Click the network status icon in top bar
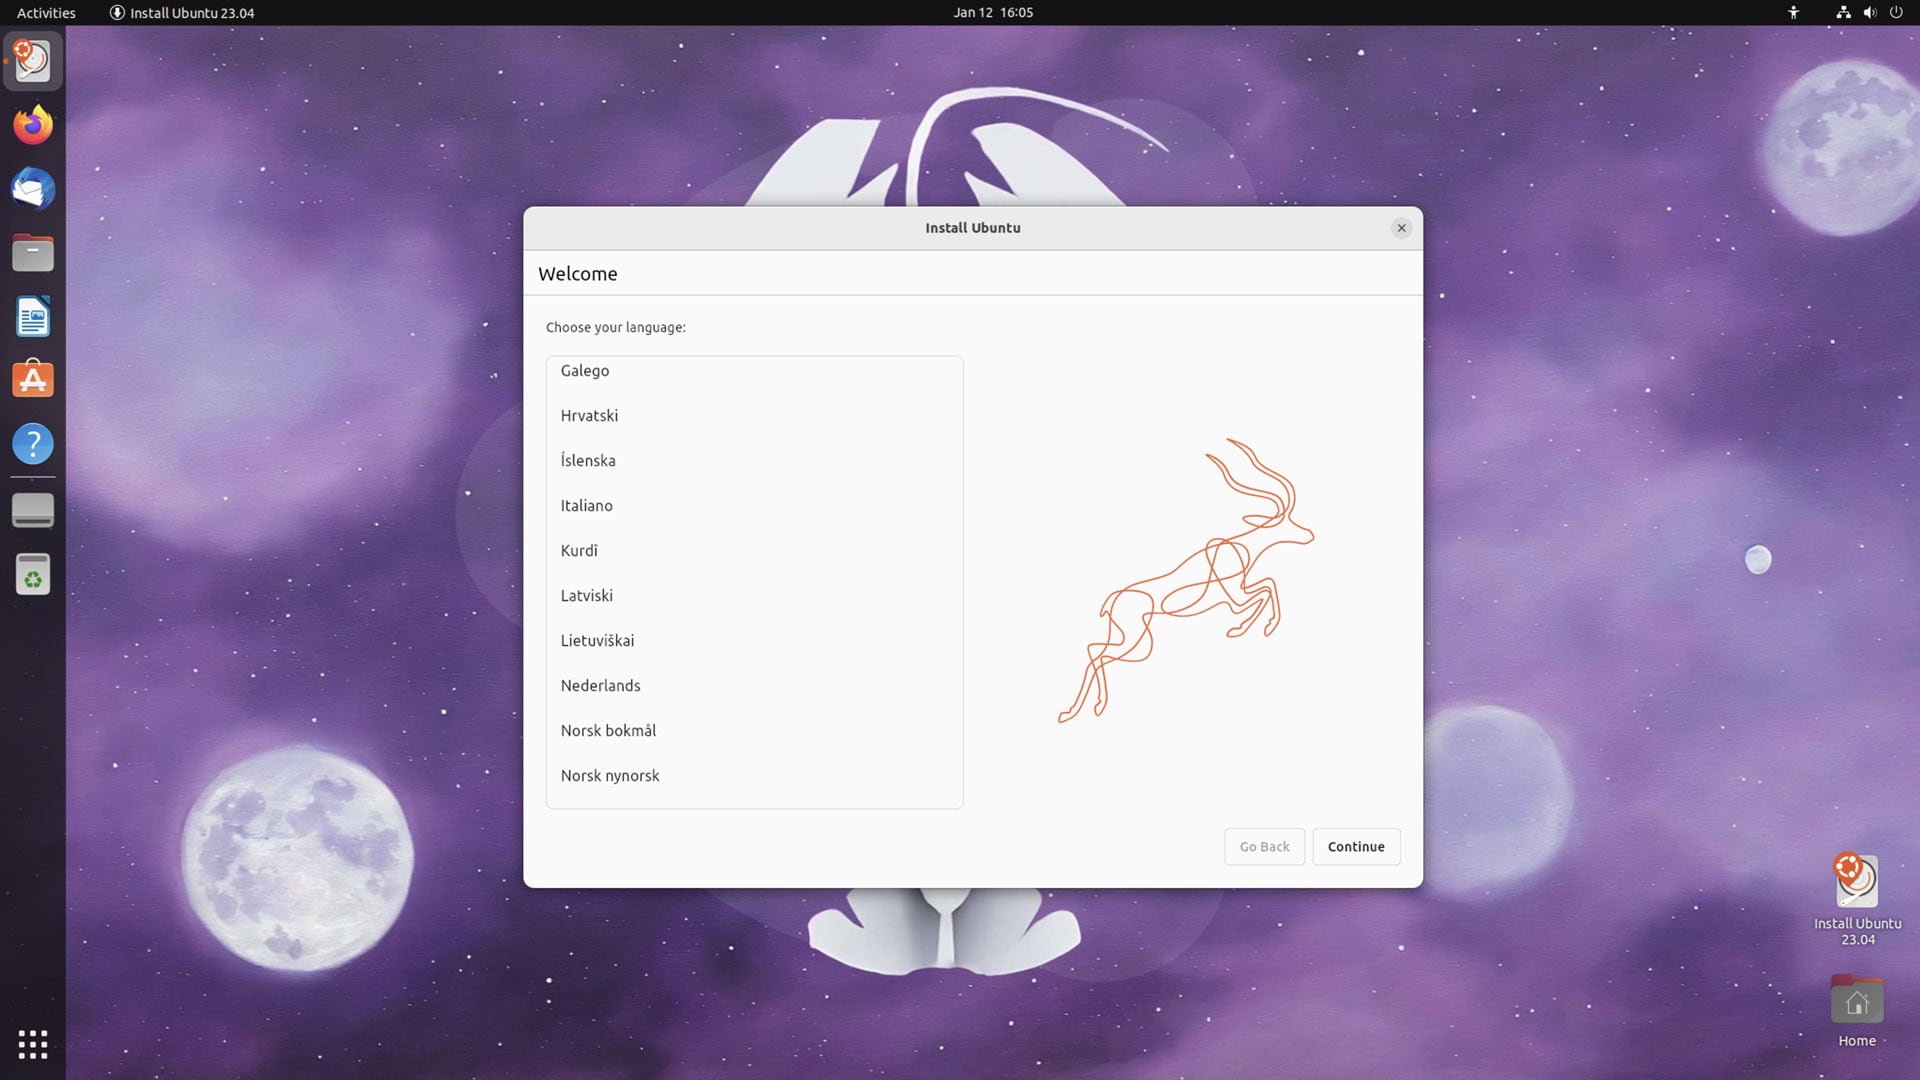1920x1080 pixels. tap(1843, 13)
